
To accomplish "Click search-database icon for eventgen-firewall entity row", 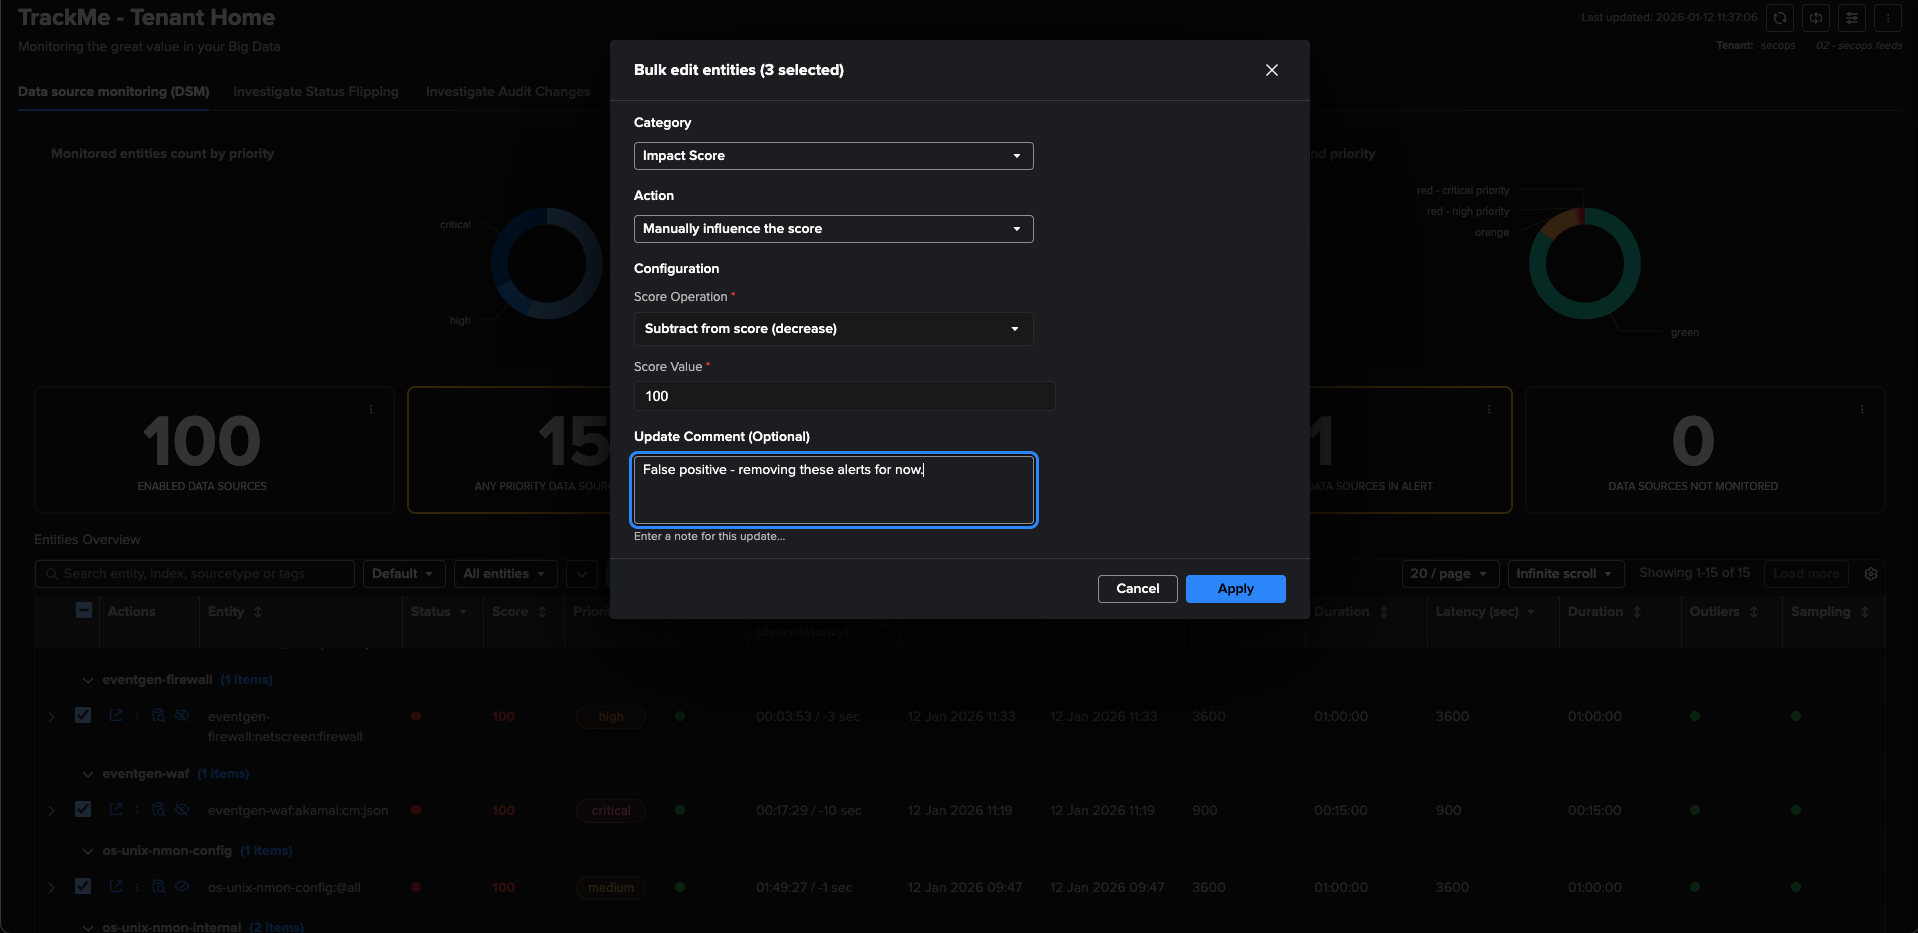I will 158,716.
